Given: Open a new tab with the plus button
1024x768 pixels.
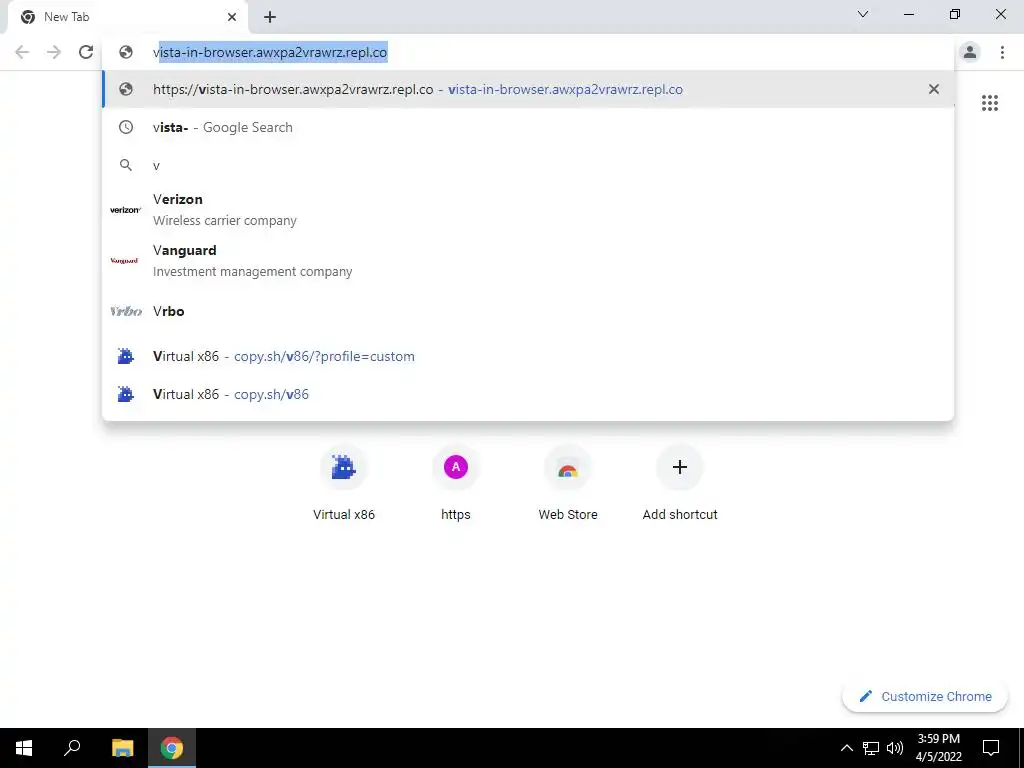Looking at the screenshot, I should click(x=270, y=18).
